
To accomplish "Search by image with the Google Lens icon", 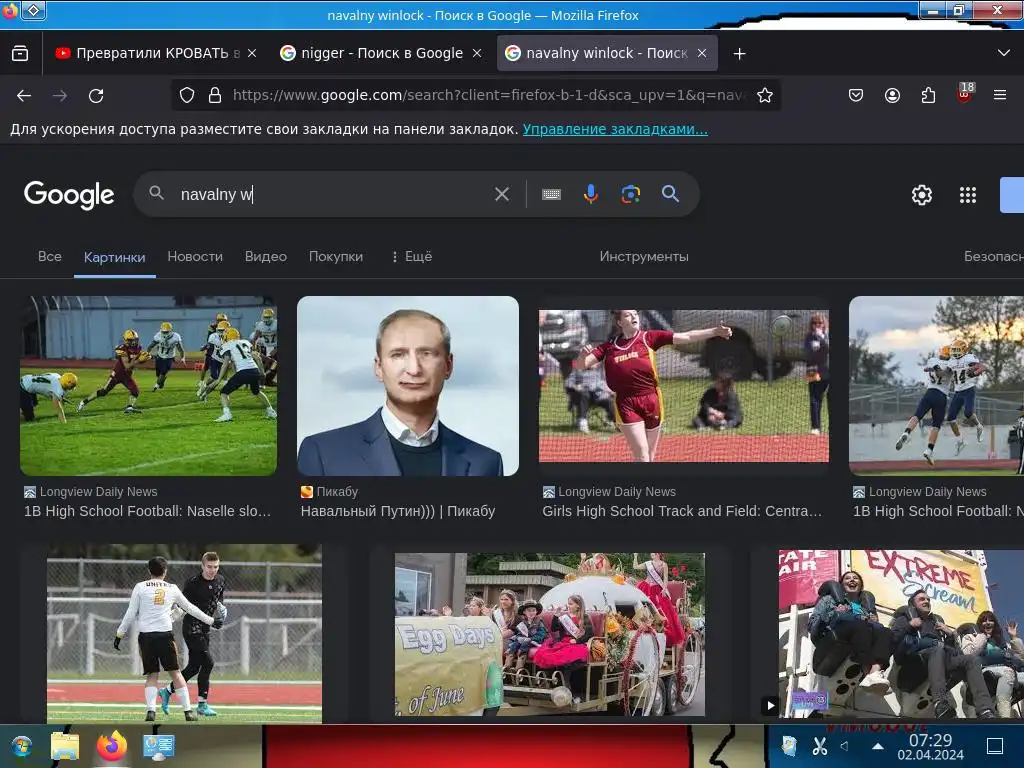I will tap(630, 194).
